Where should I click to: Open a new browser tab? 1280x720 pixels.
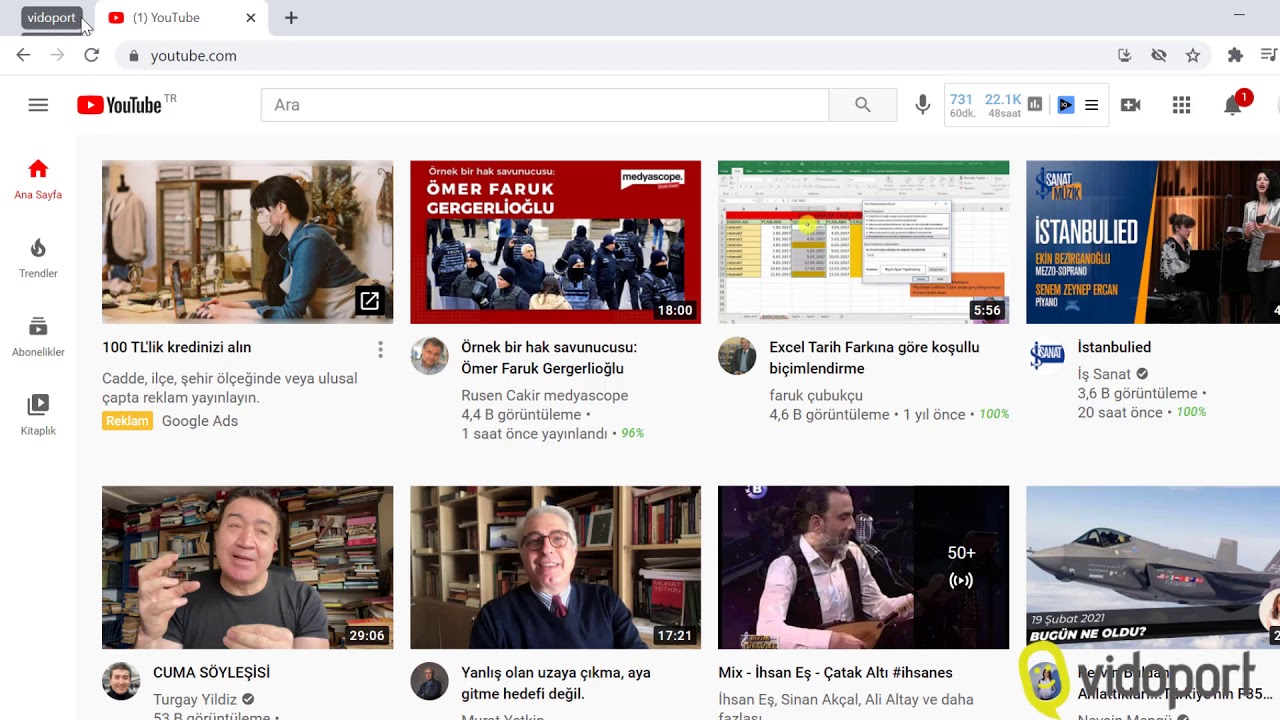(291, 18)
